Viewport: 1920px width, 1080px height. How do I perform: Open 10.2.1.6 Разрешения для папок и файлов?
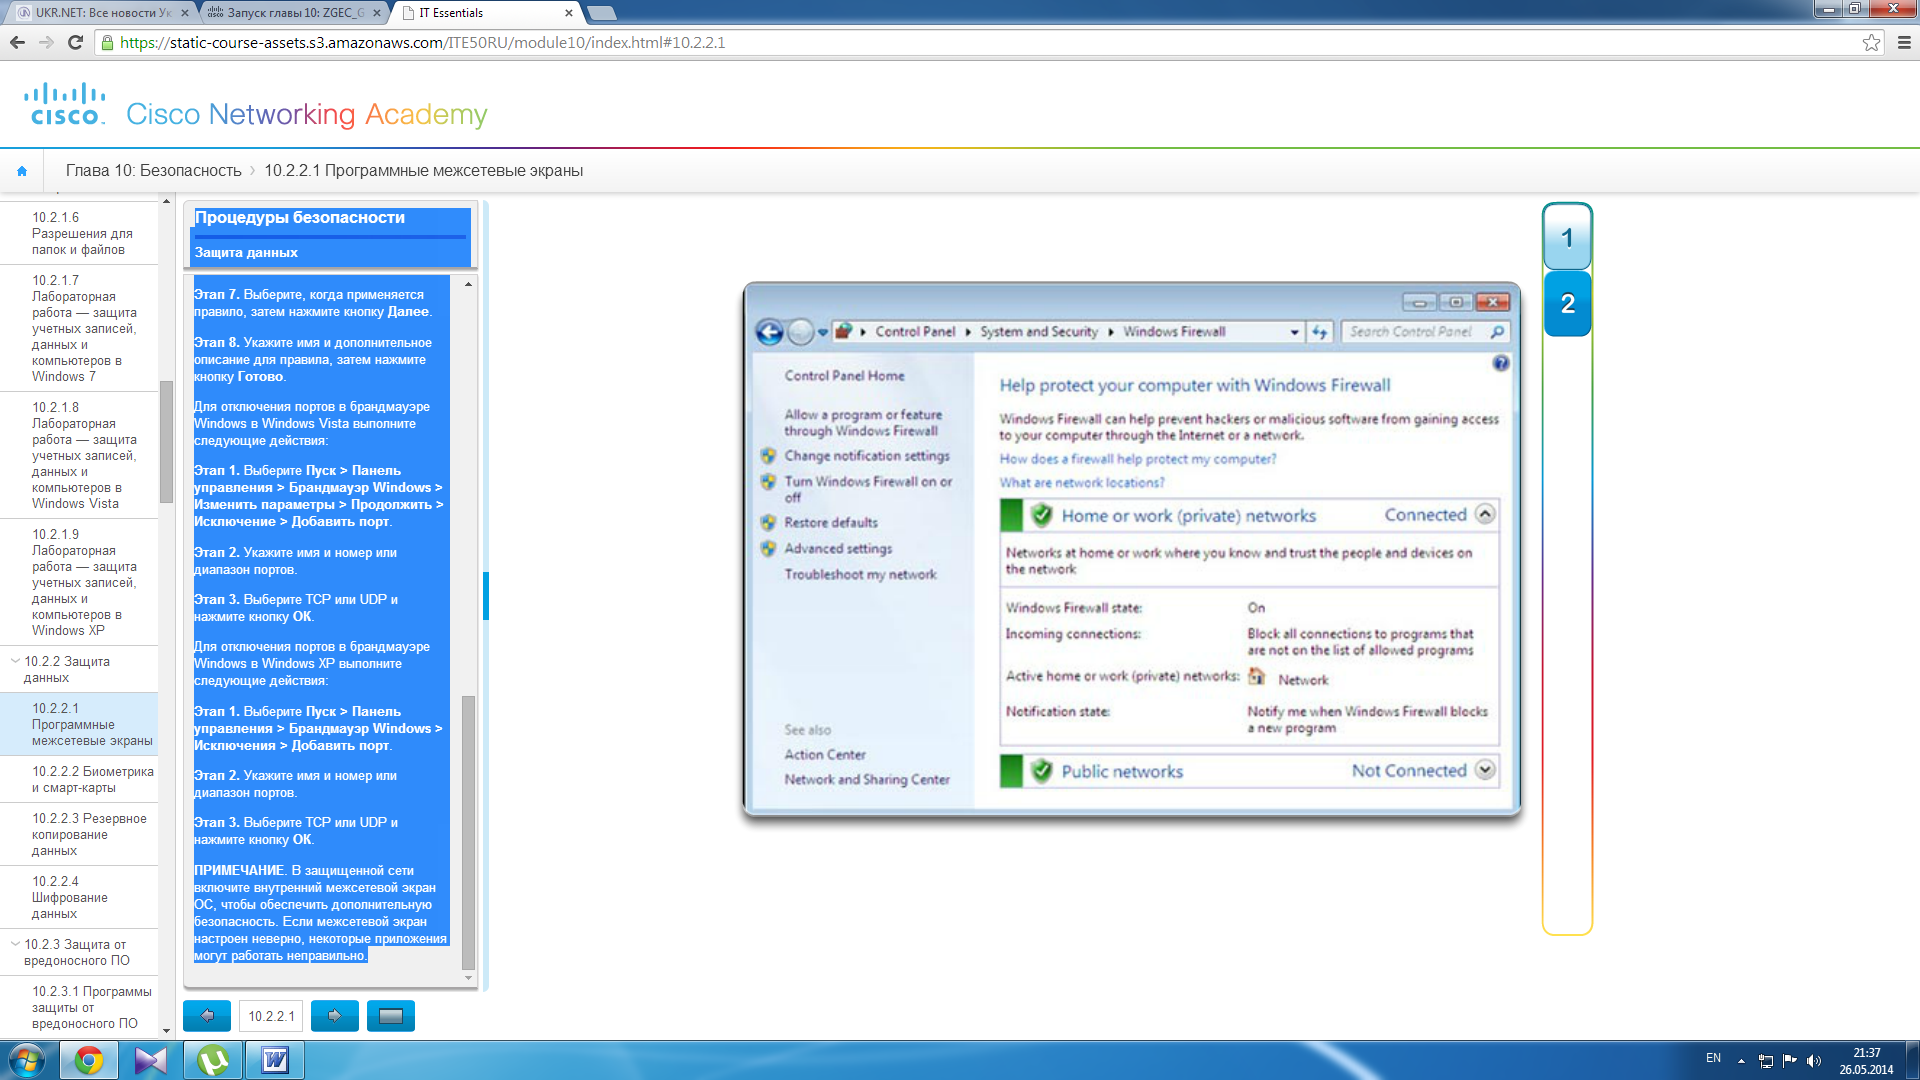[x=79, y=233]
